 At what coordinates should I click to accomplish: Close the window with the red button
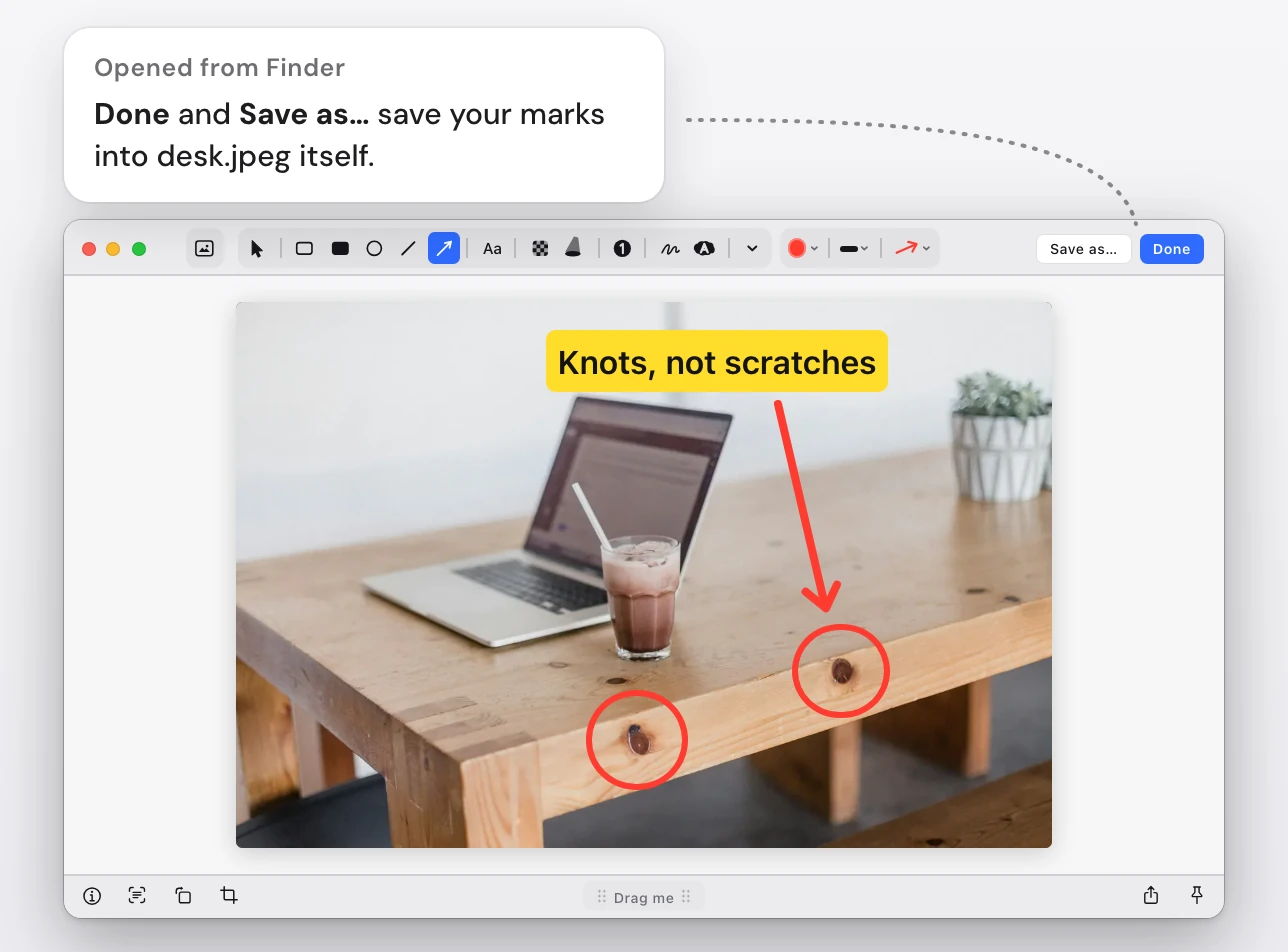point(89,249)
